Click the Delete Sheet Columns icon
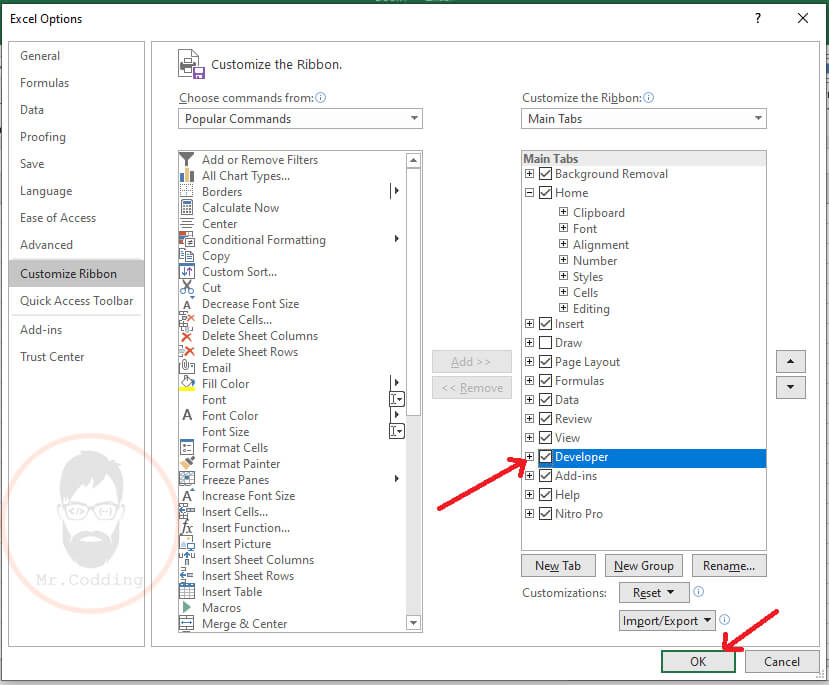The image size is (829, 685). tap(187, 336)
